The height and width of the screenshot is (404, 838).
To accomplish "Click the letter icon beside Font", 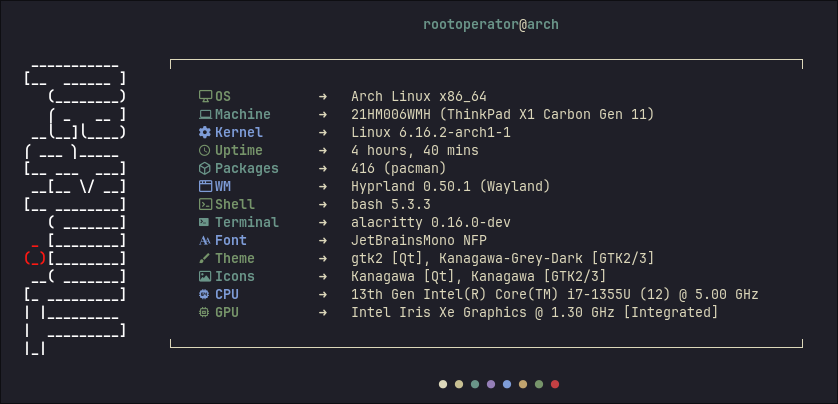I will 205,240.
